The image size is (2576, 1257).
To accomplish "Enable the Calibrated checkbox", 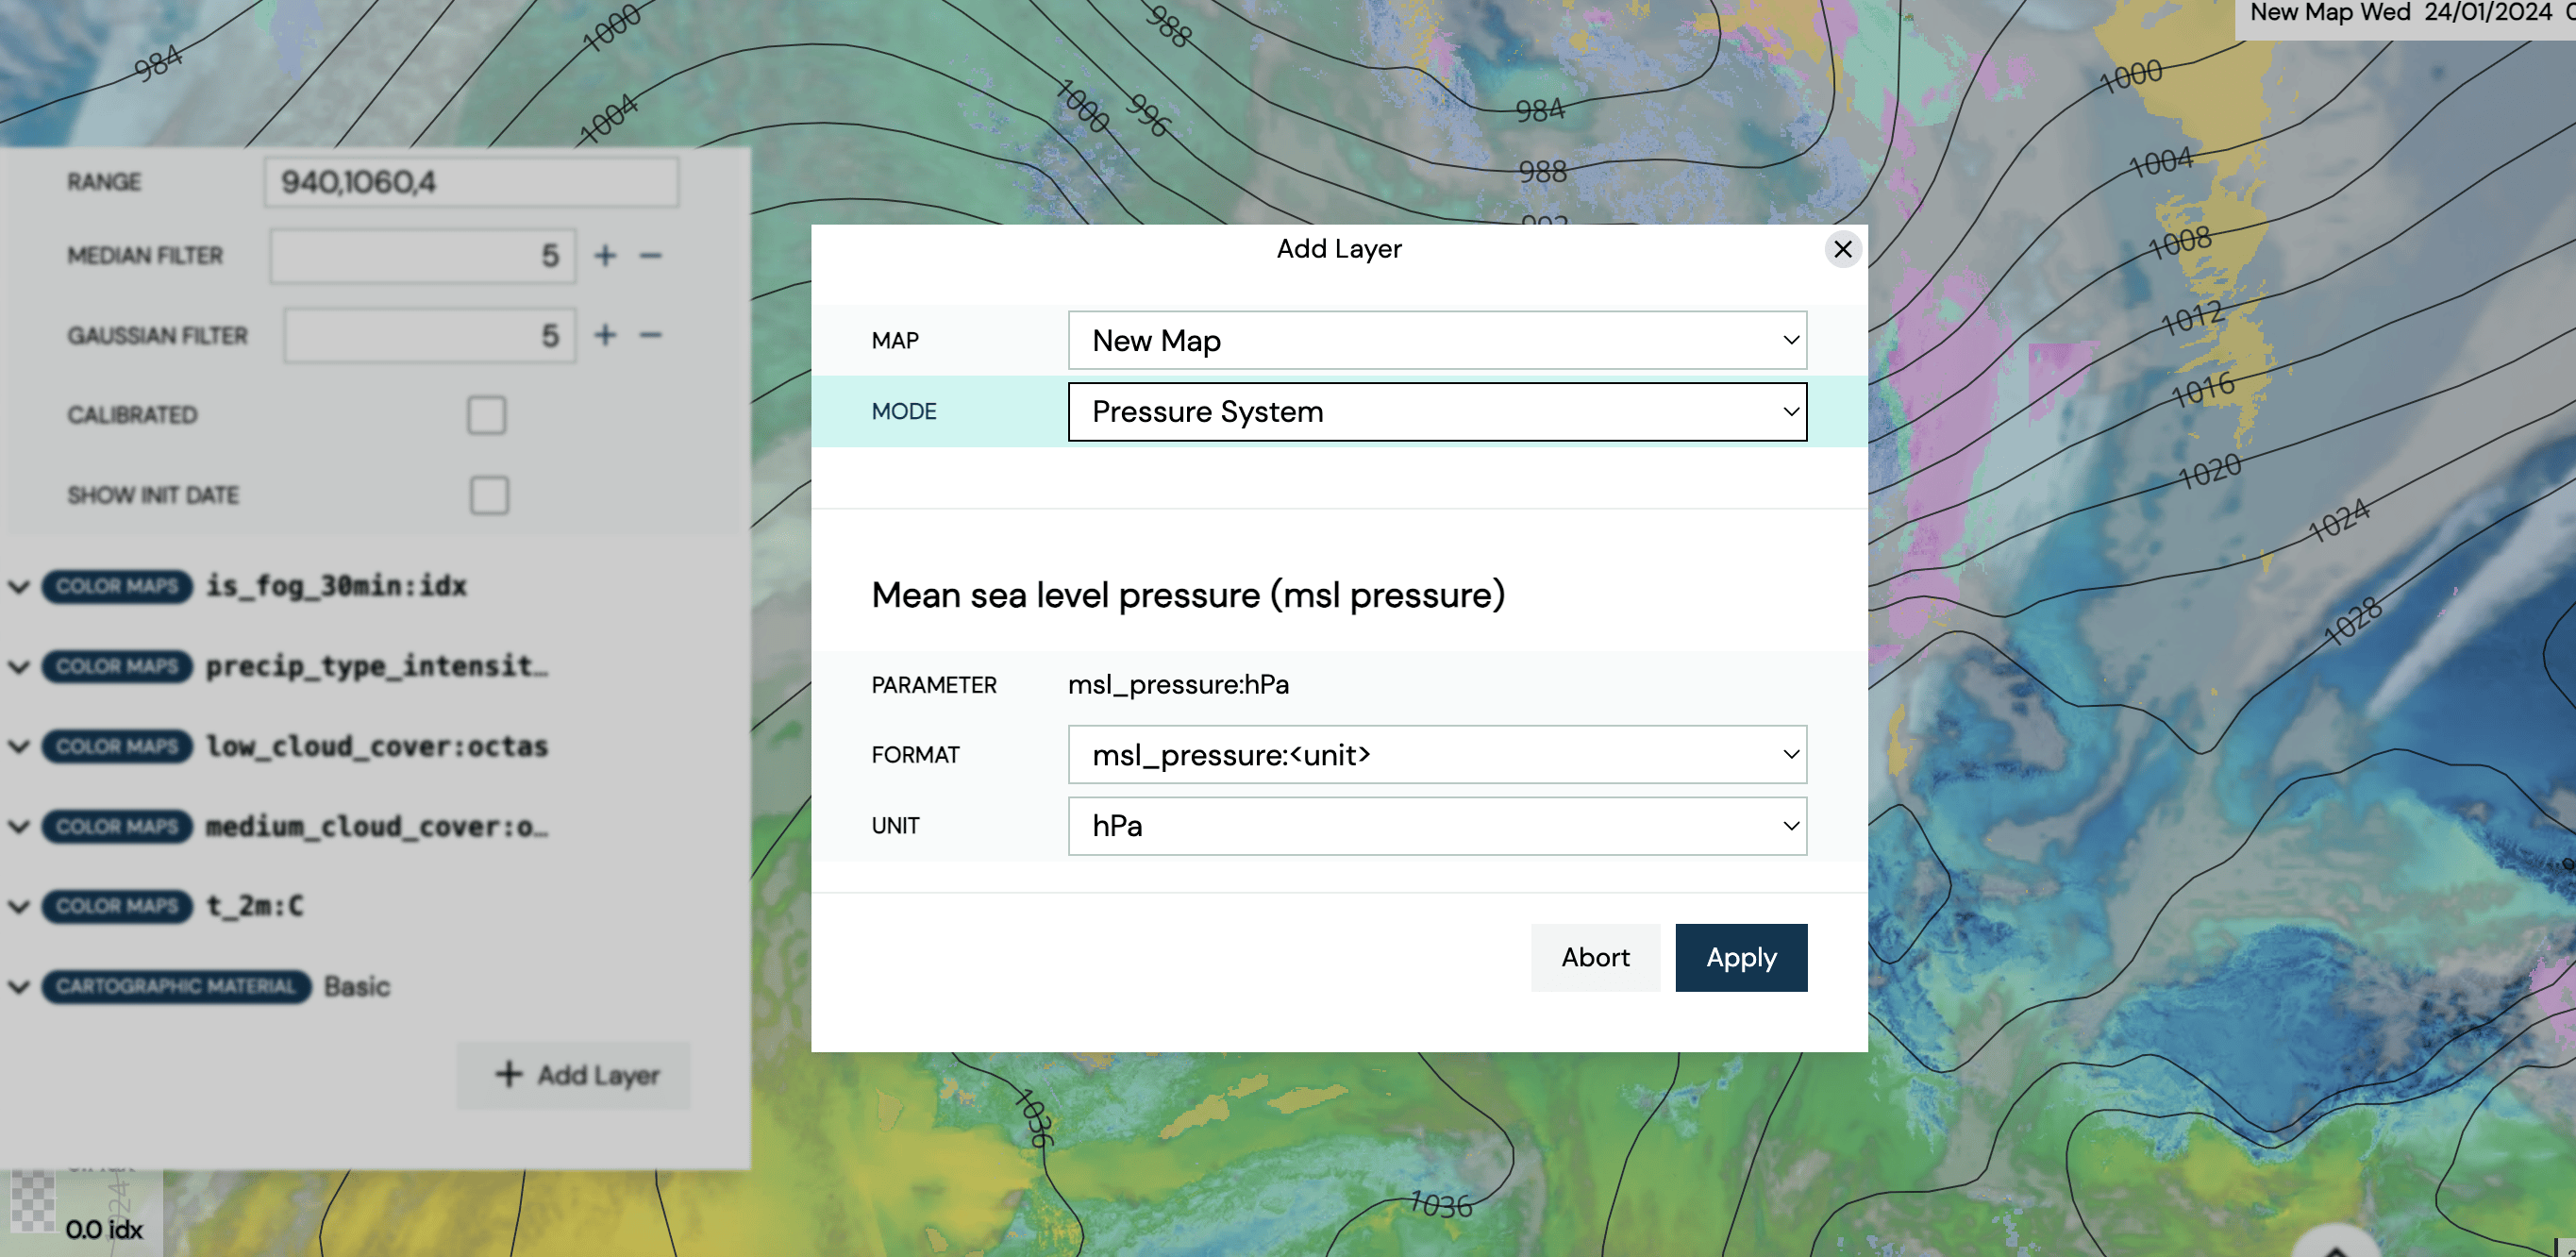I will tap(486, 414).
